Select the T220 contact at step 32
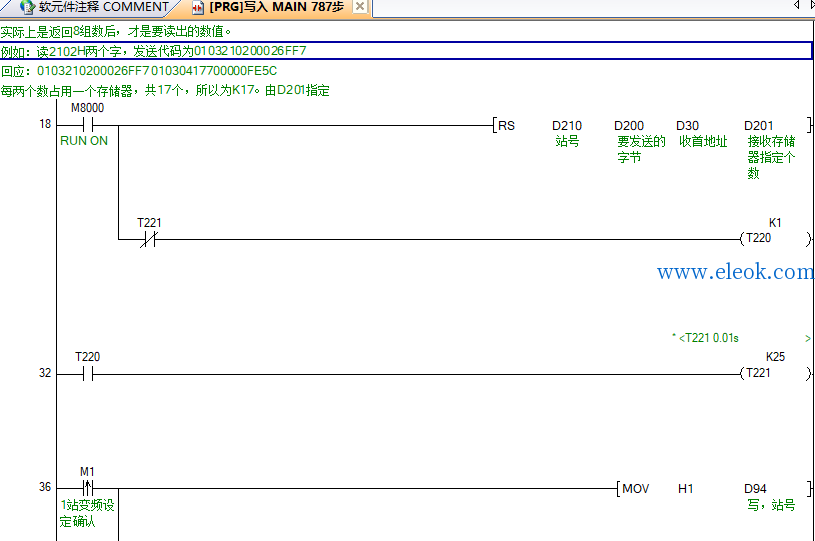815x541 pixels. 87,374
